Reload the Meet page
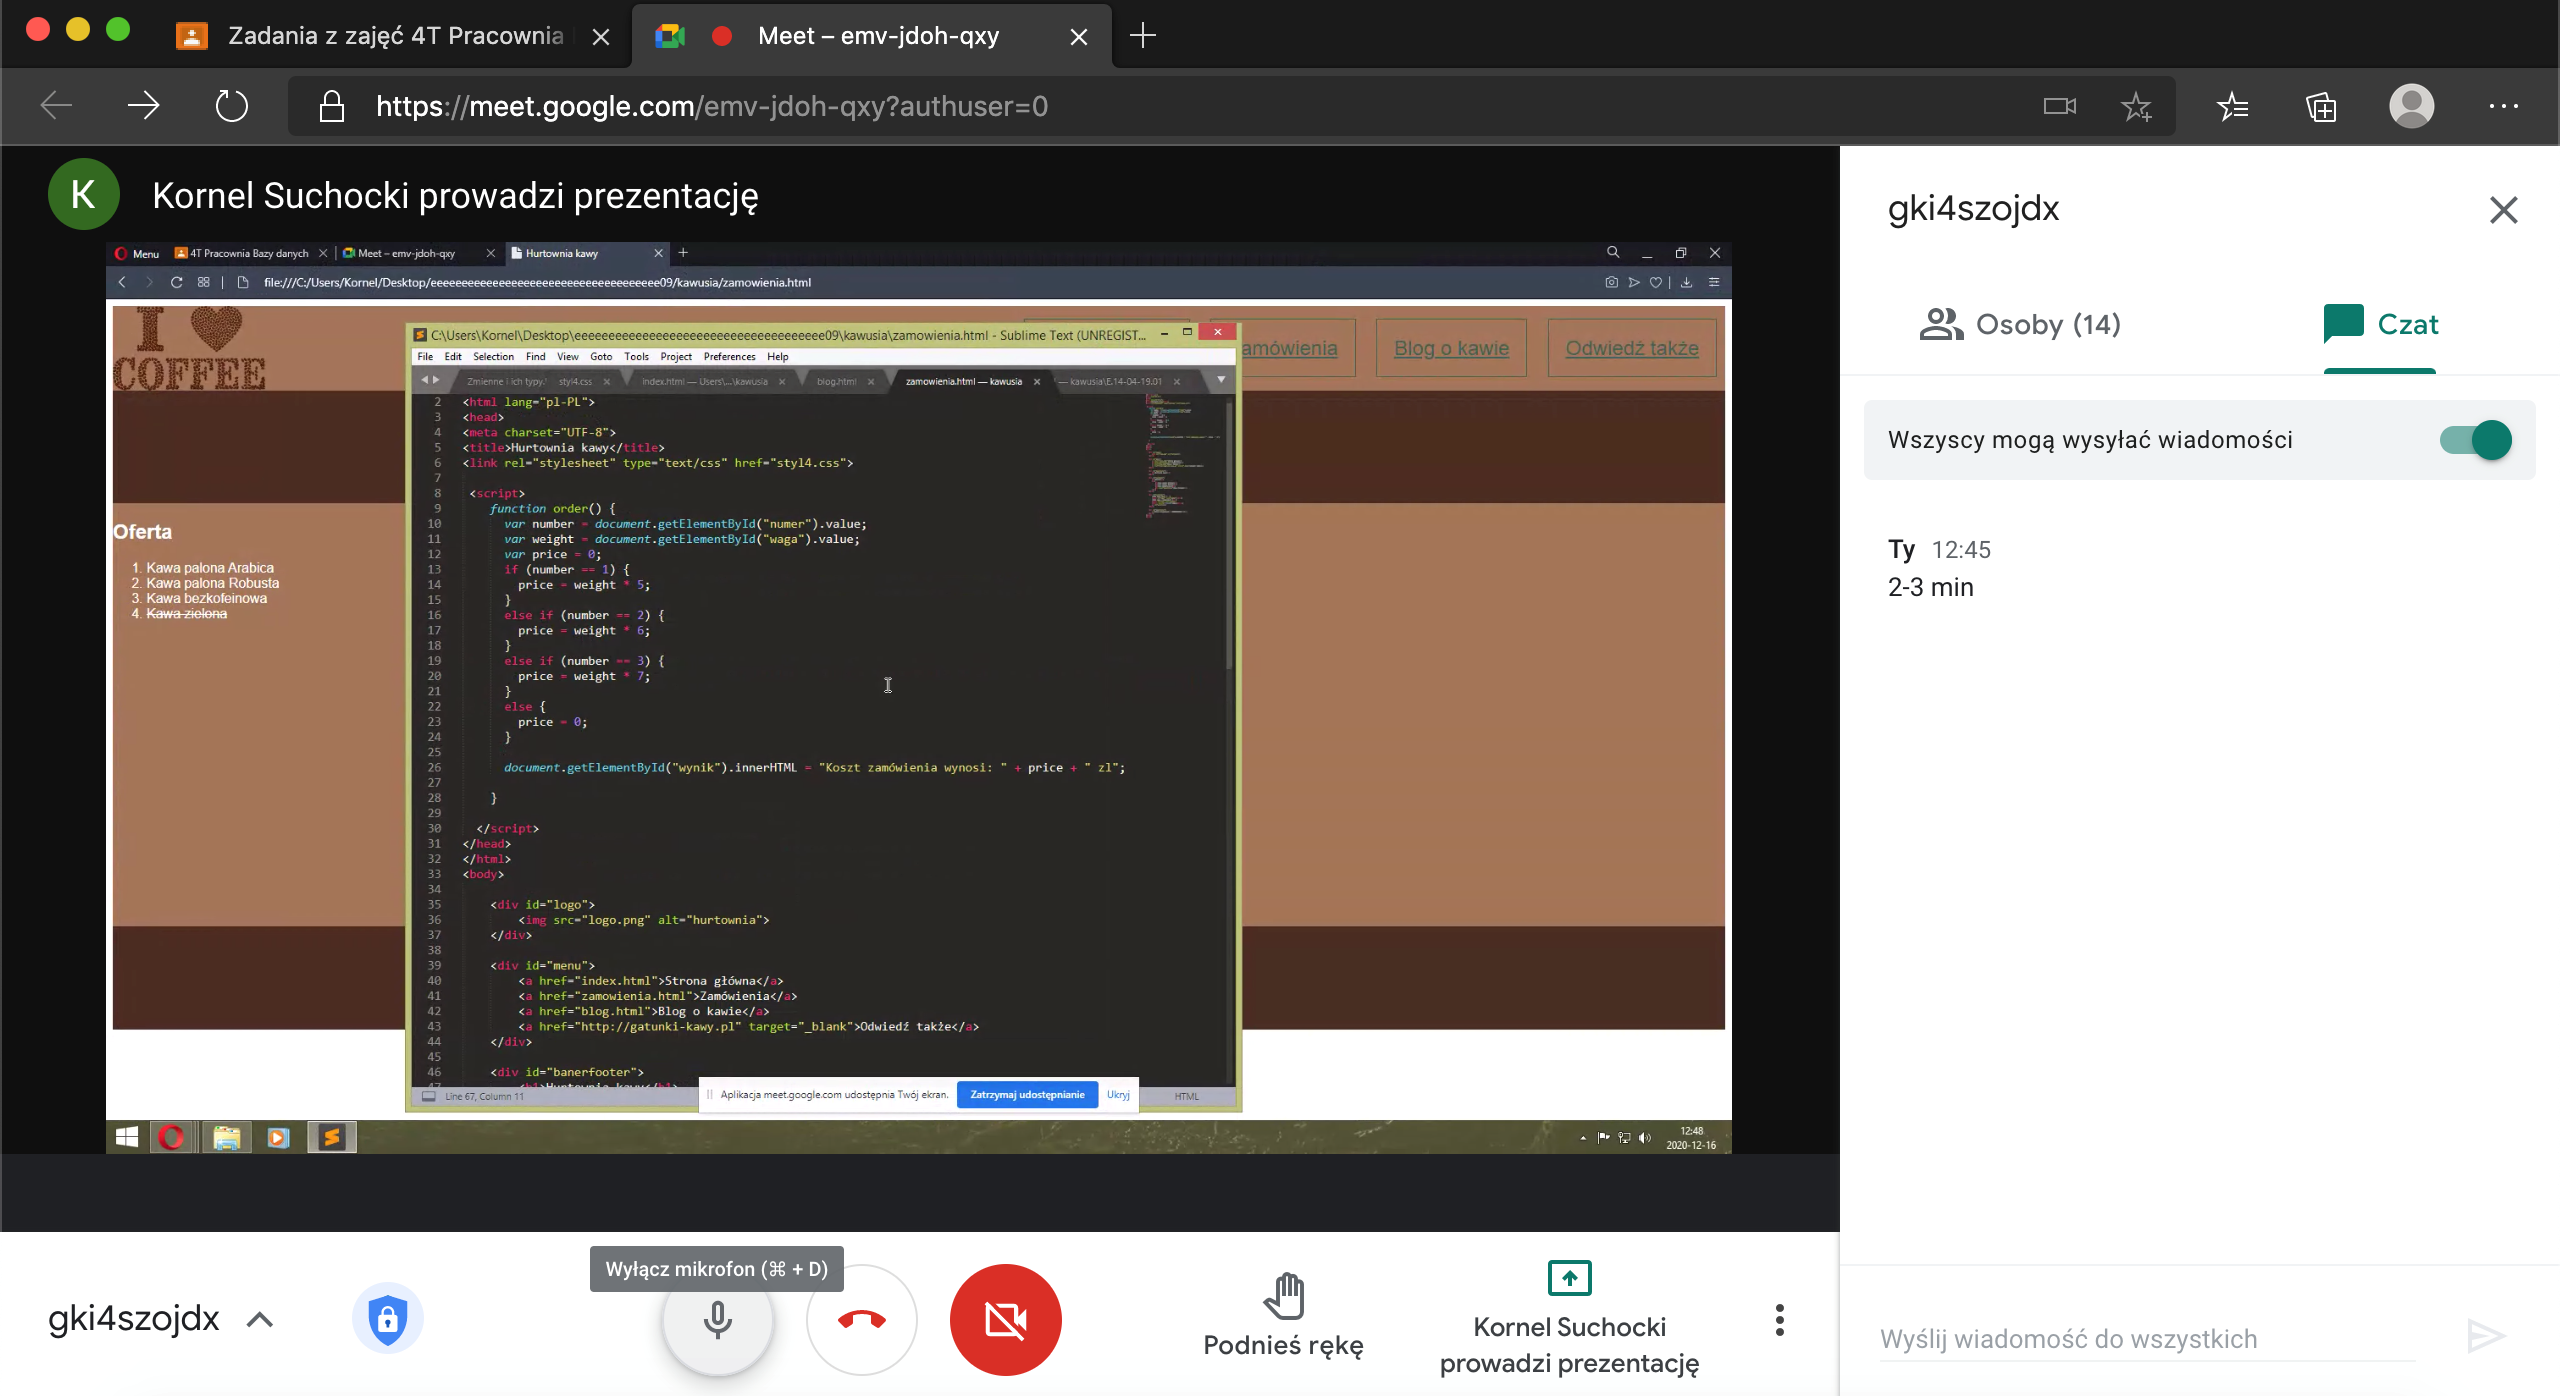The image size is (2560, 1396). coord(231,106)
